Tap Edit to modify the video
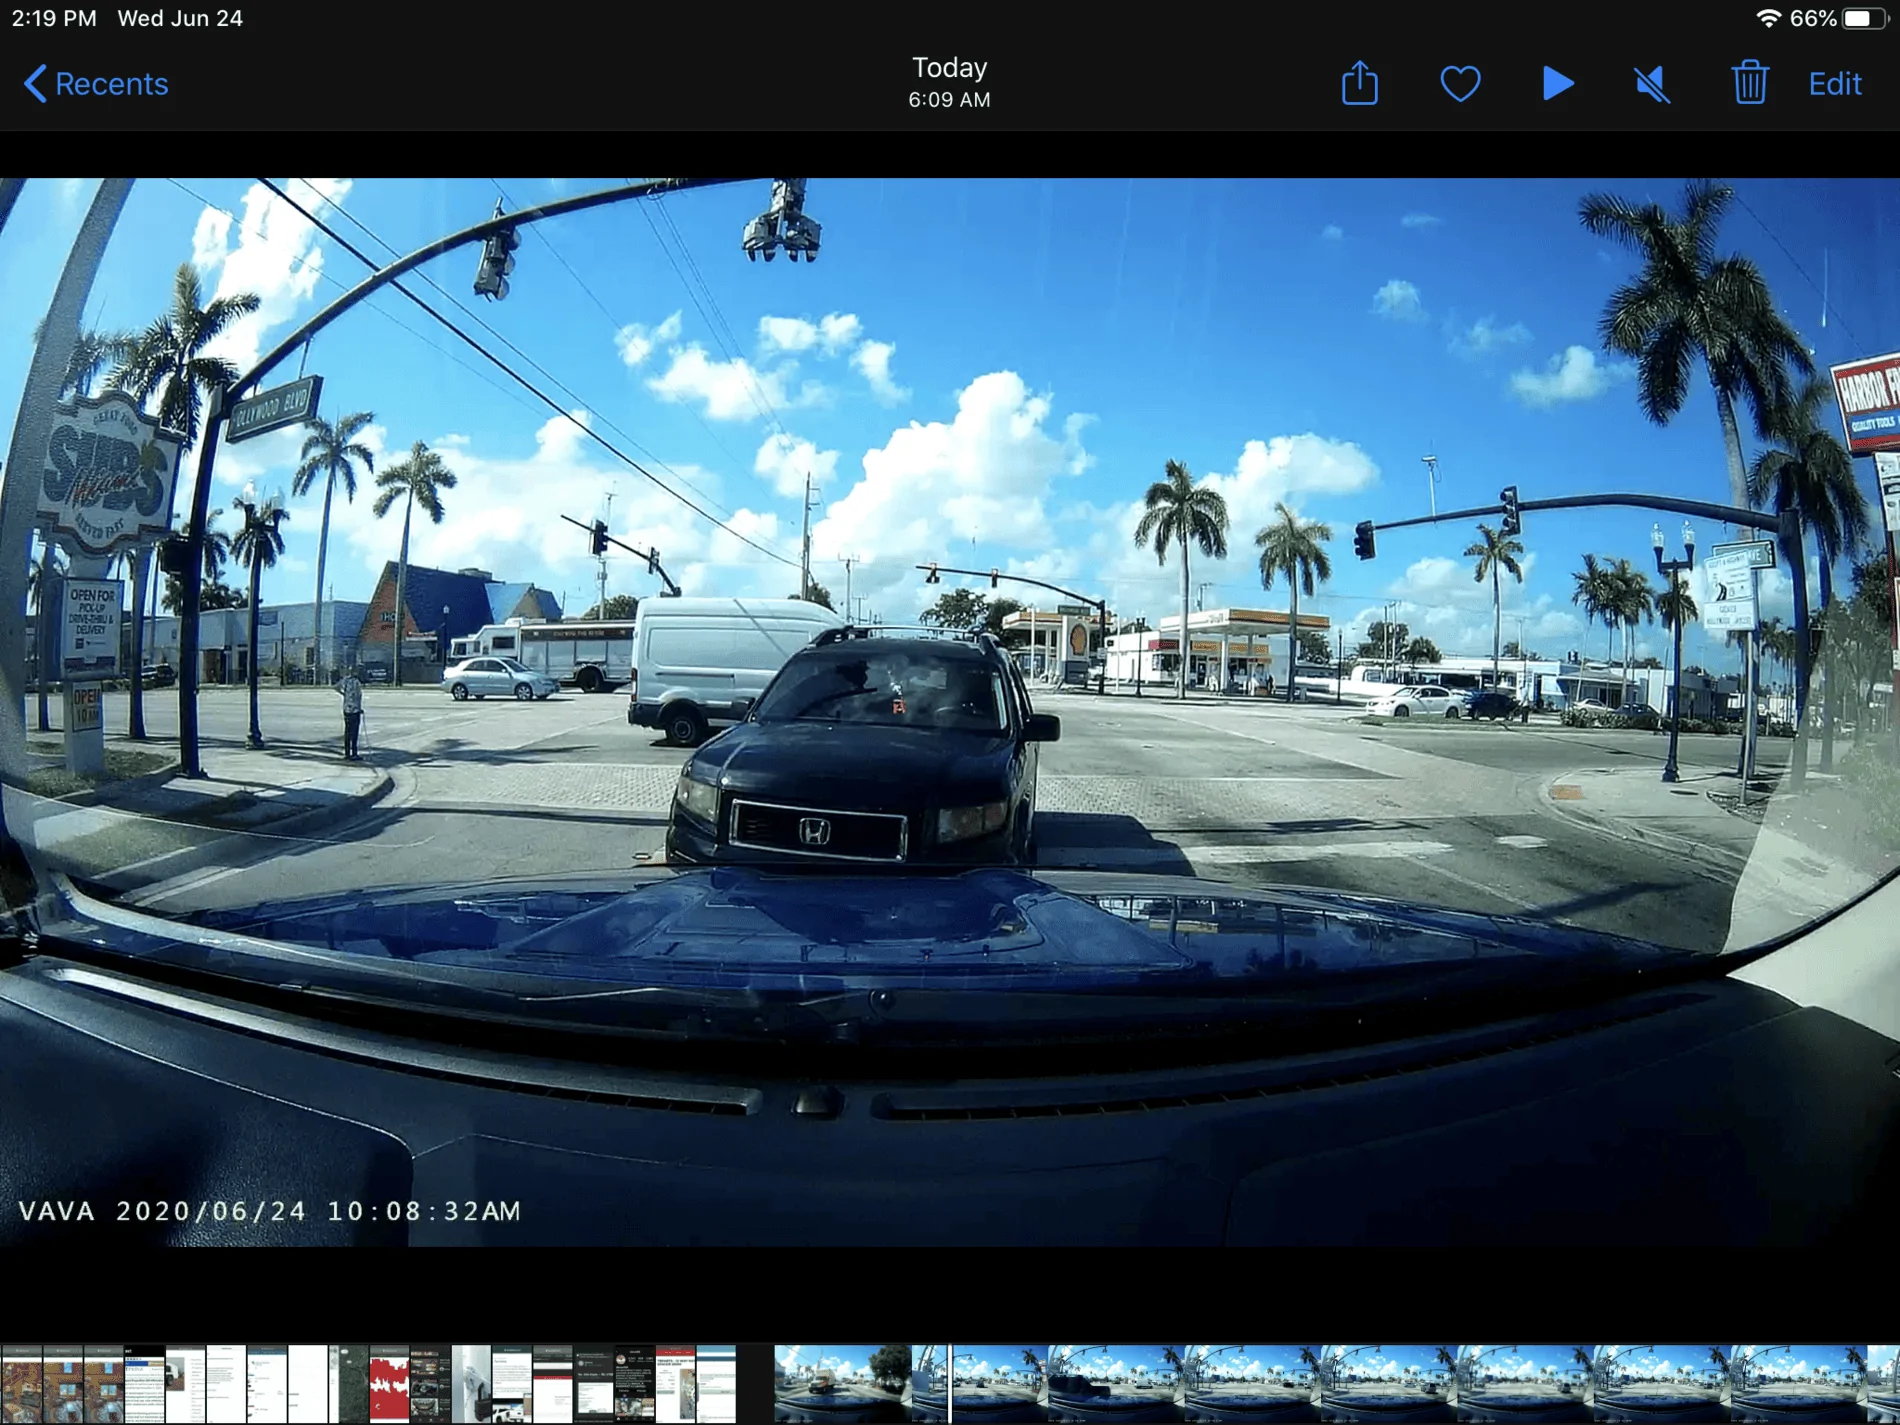 pyautogui.click(x=1835, y=84)
